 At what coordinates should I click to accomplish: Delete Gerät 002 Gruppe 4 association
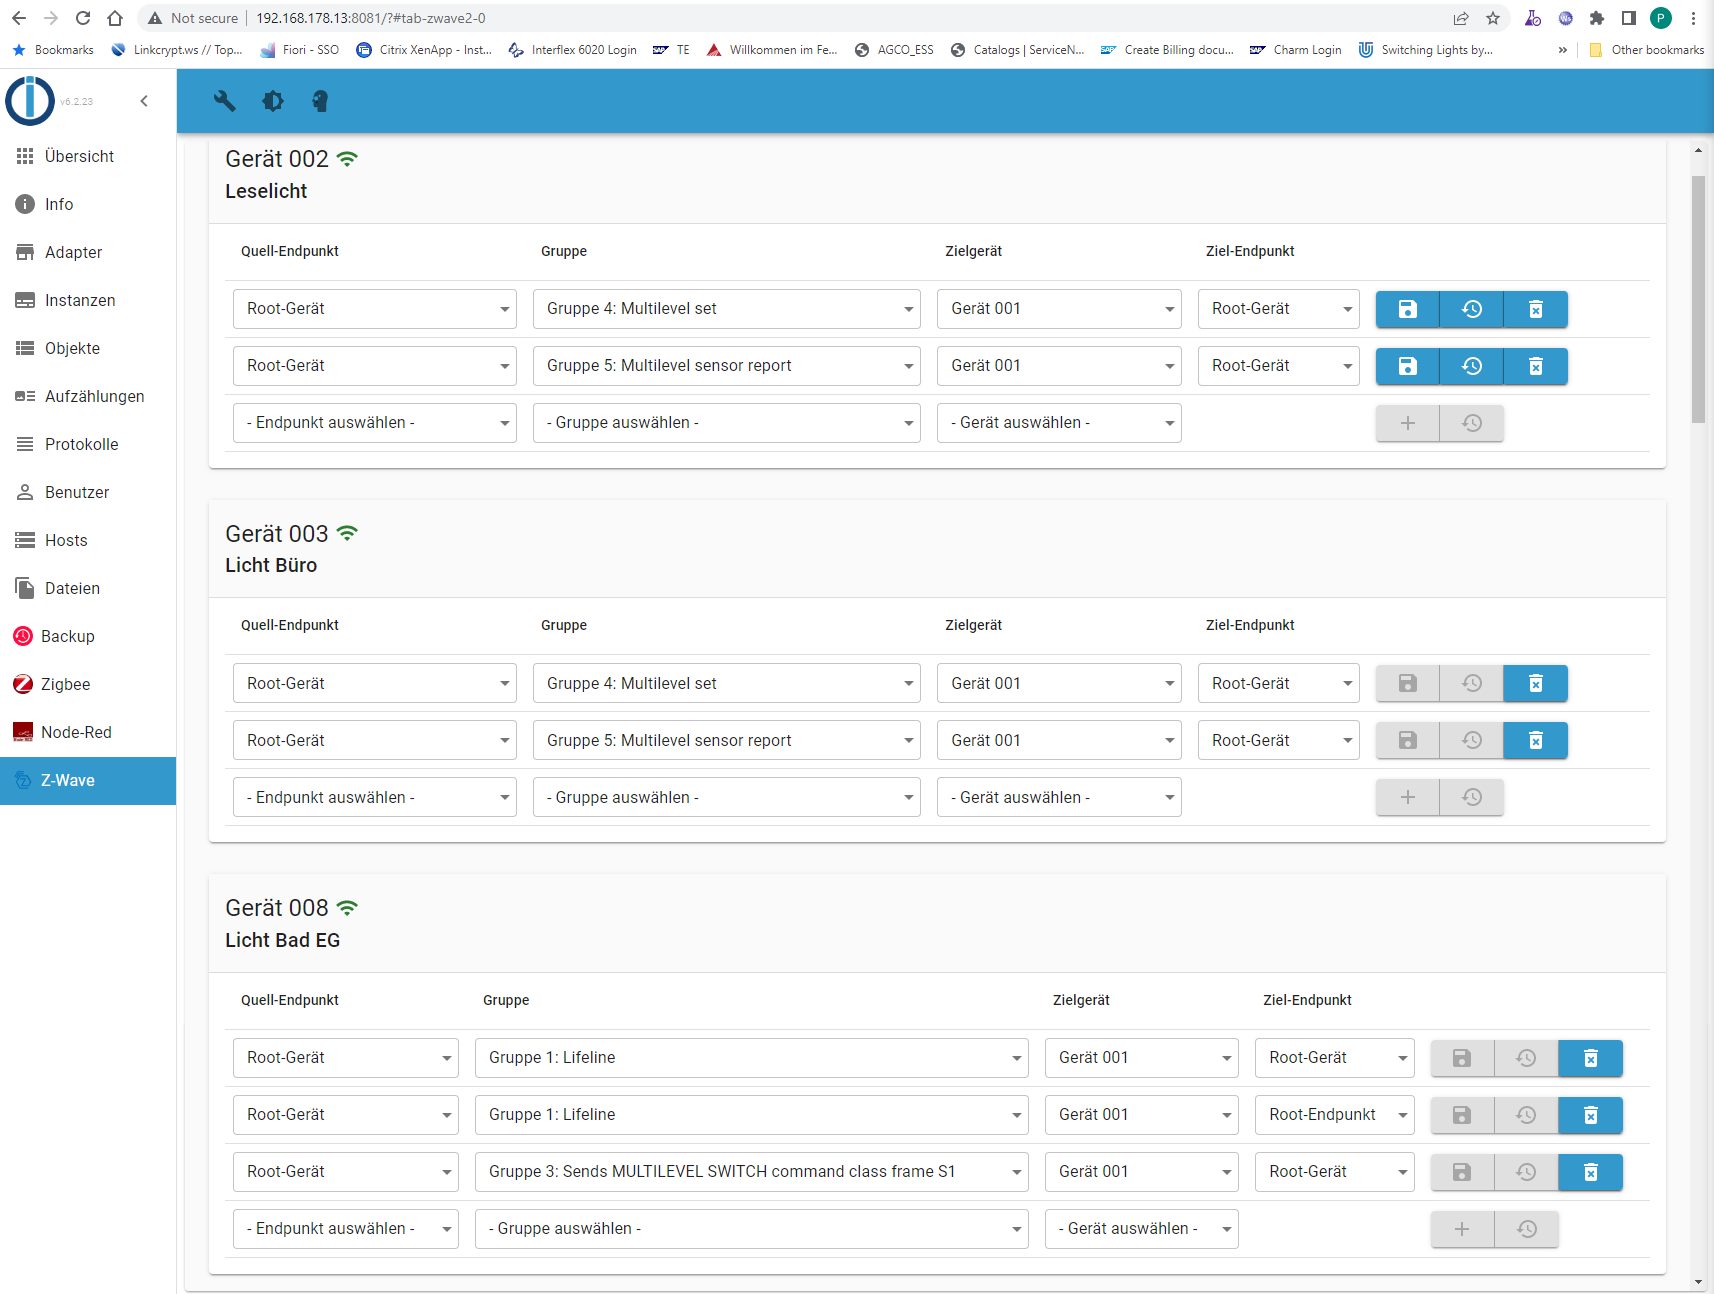[1535, 309]
